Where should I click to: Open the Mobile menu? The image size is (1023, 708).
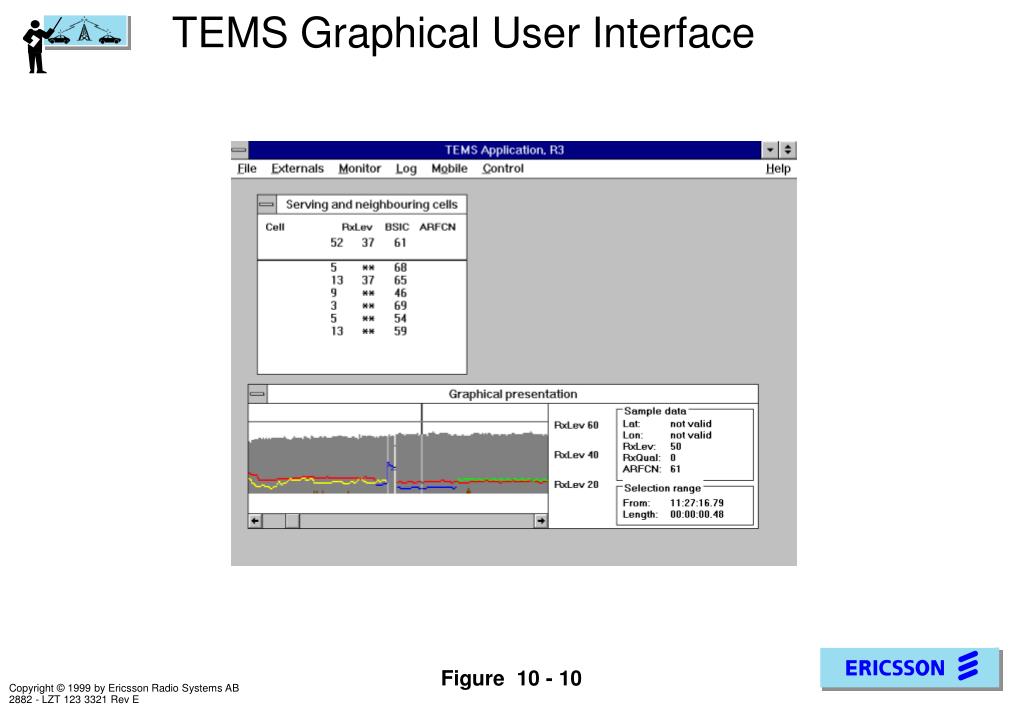[x=450, y=168]
